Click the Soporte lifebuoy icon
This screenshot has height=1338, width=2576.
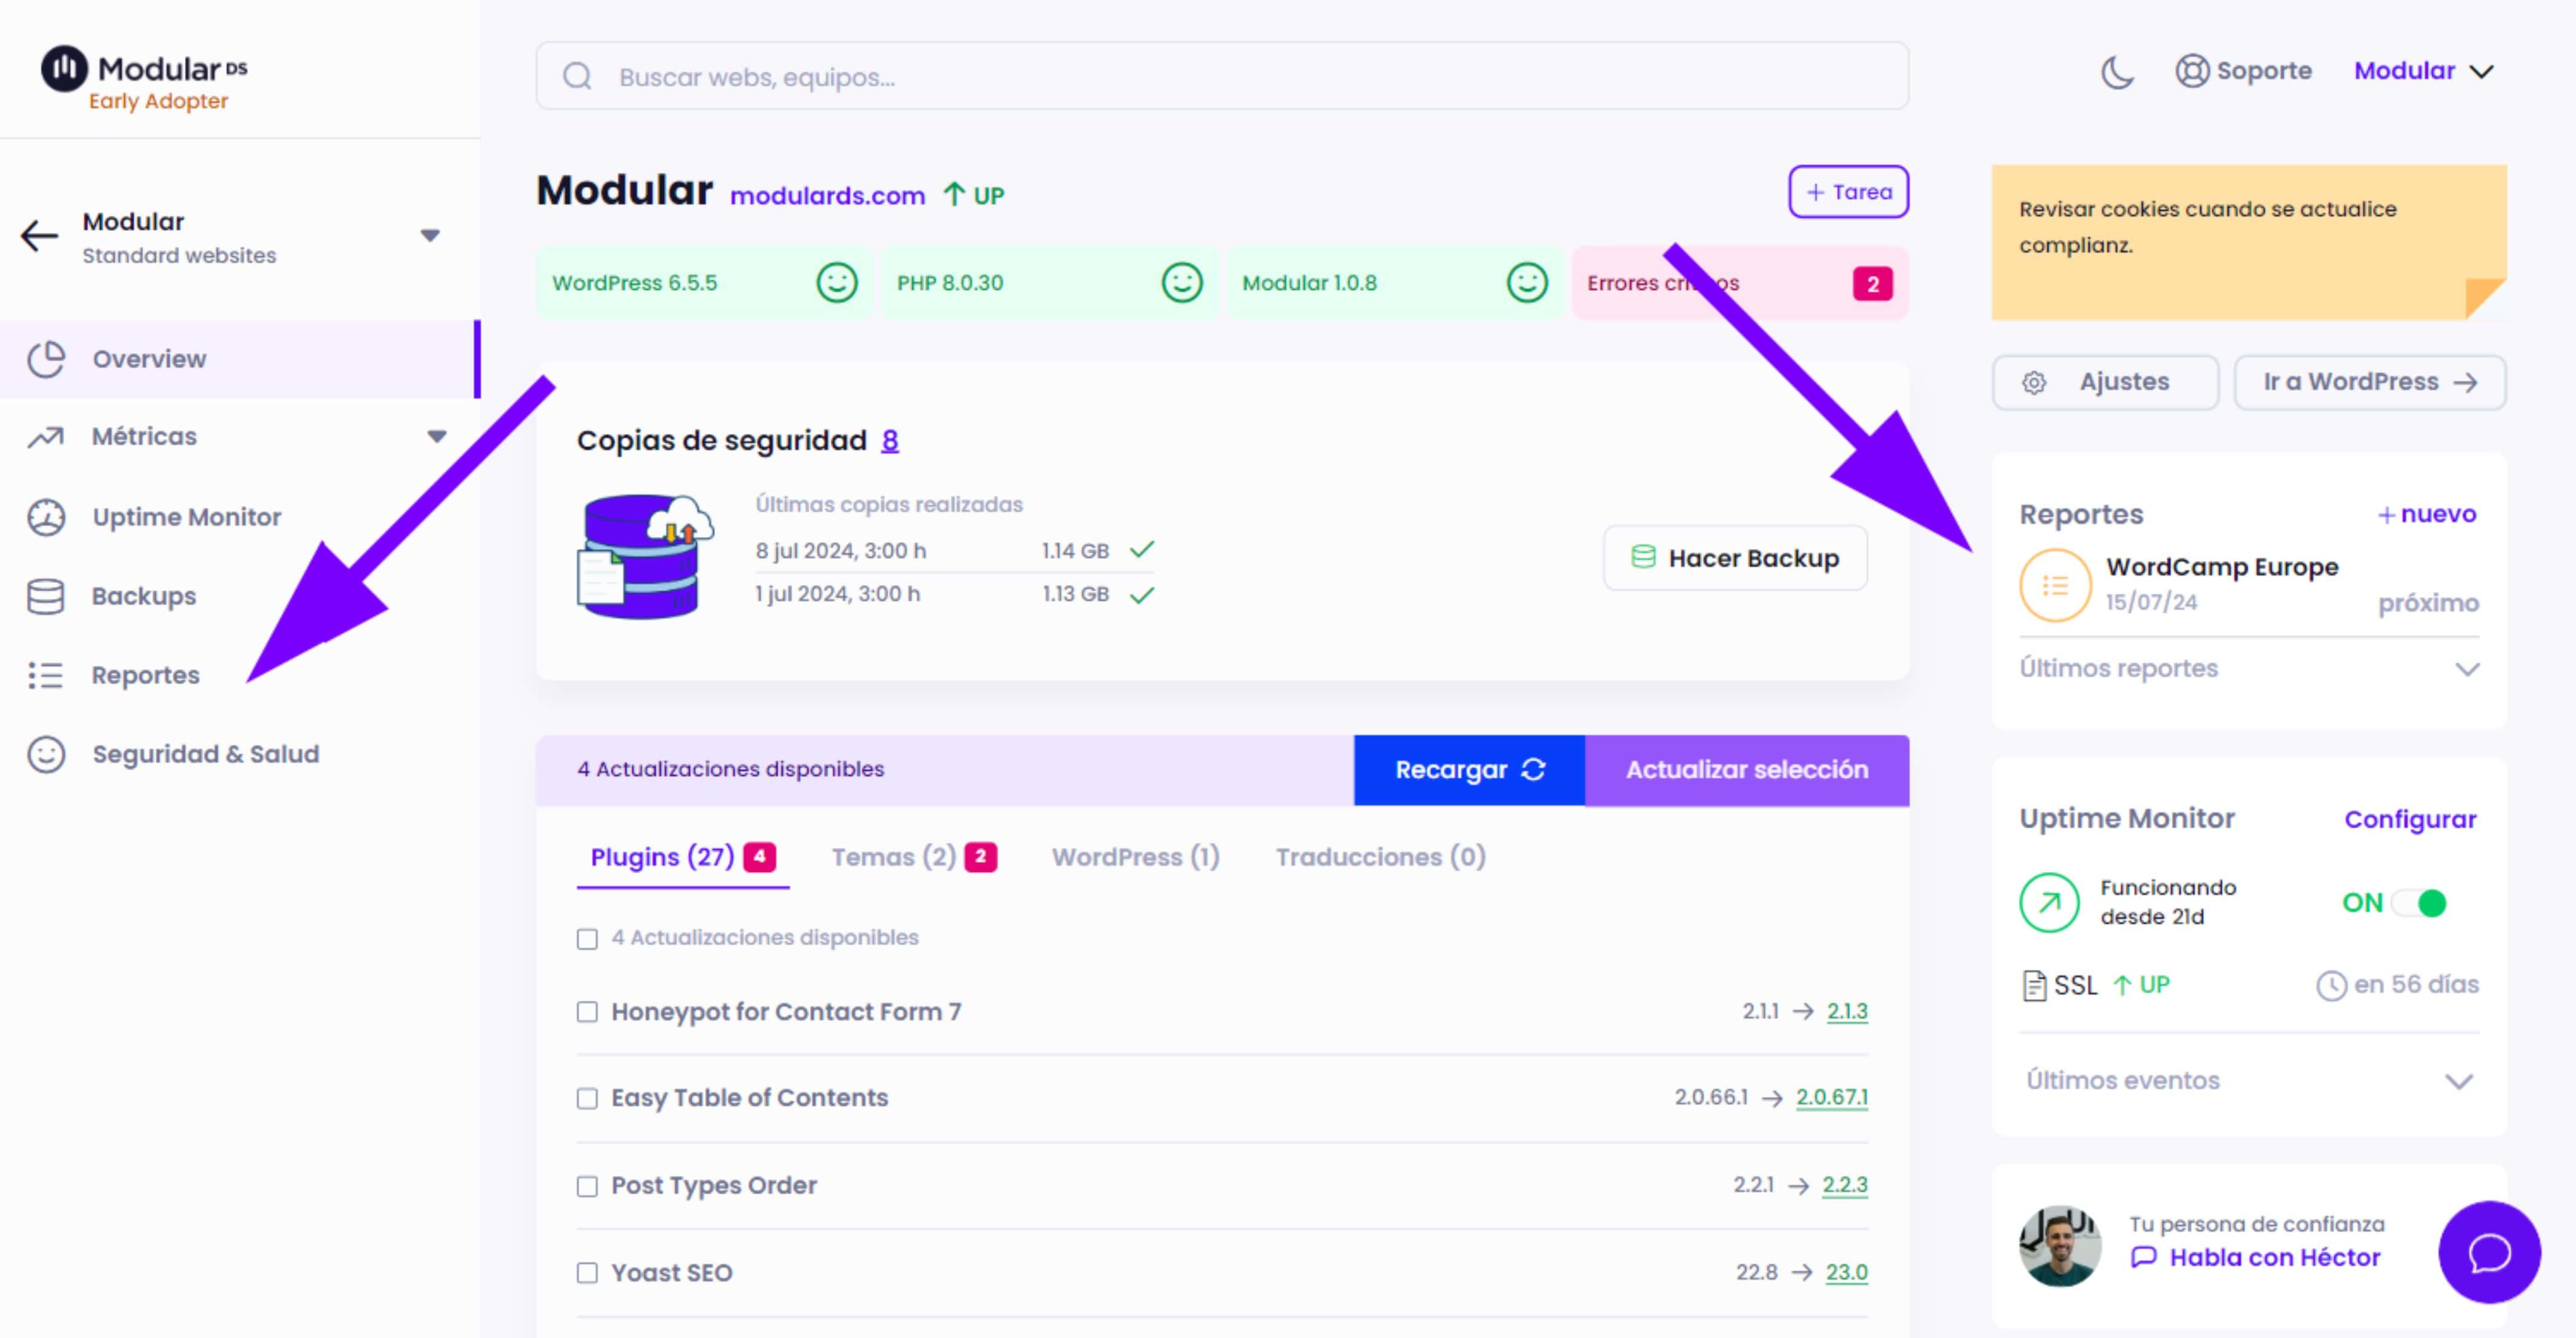(x=2191, y=71)
